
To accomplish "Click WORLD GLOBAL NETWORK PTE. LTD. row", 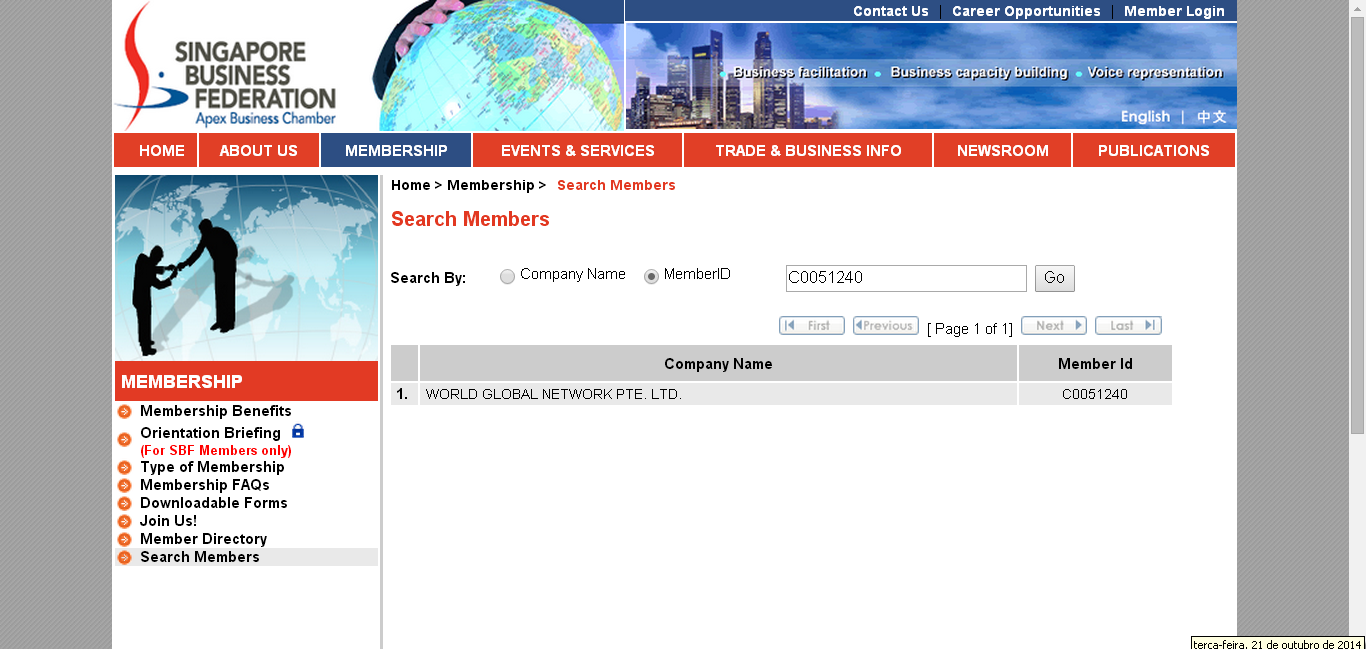I will click(x=718, y=394).
